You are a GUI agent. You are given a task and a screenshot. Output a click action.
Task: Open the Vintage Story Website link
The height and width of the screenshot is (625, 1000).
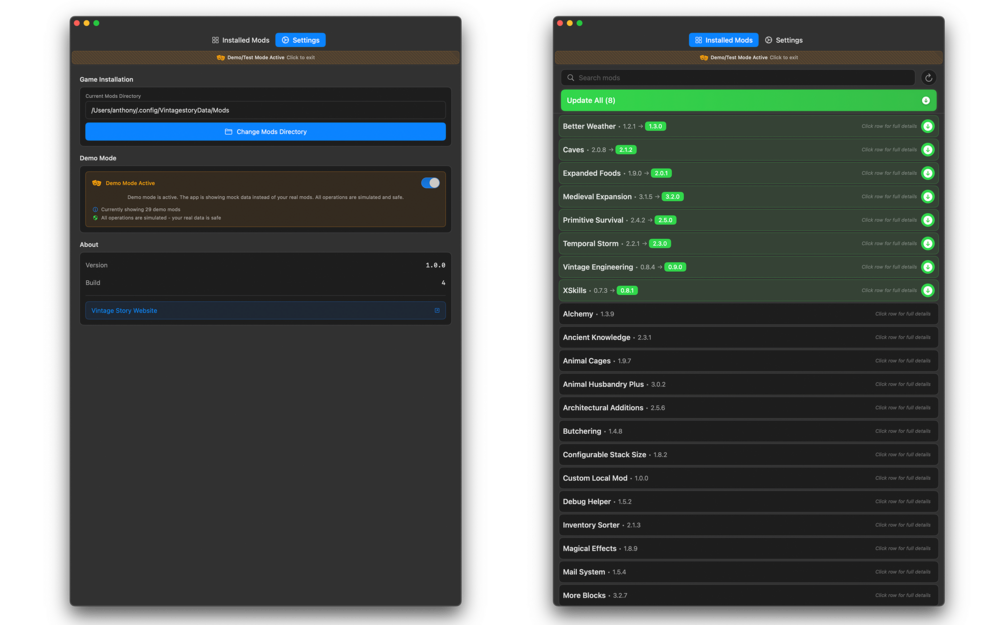coord(265,311)
